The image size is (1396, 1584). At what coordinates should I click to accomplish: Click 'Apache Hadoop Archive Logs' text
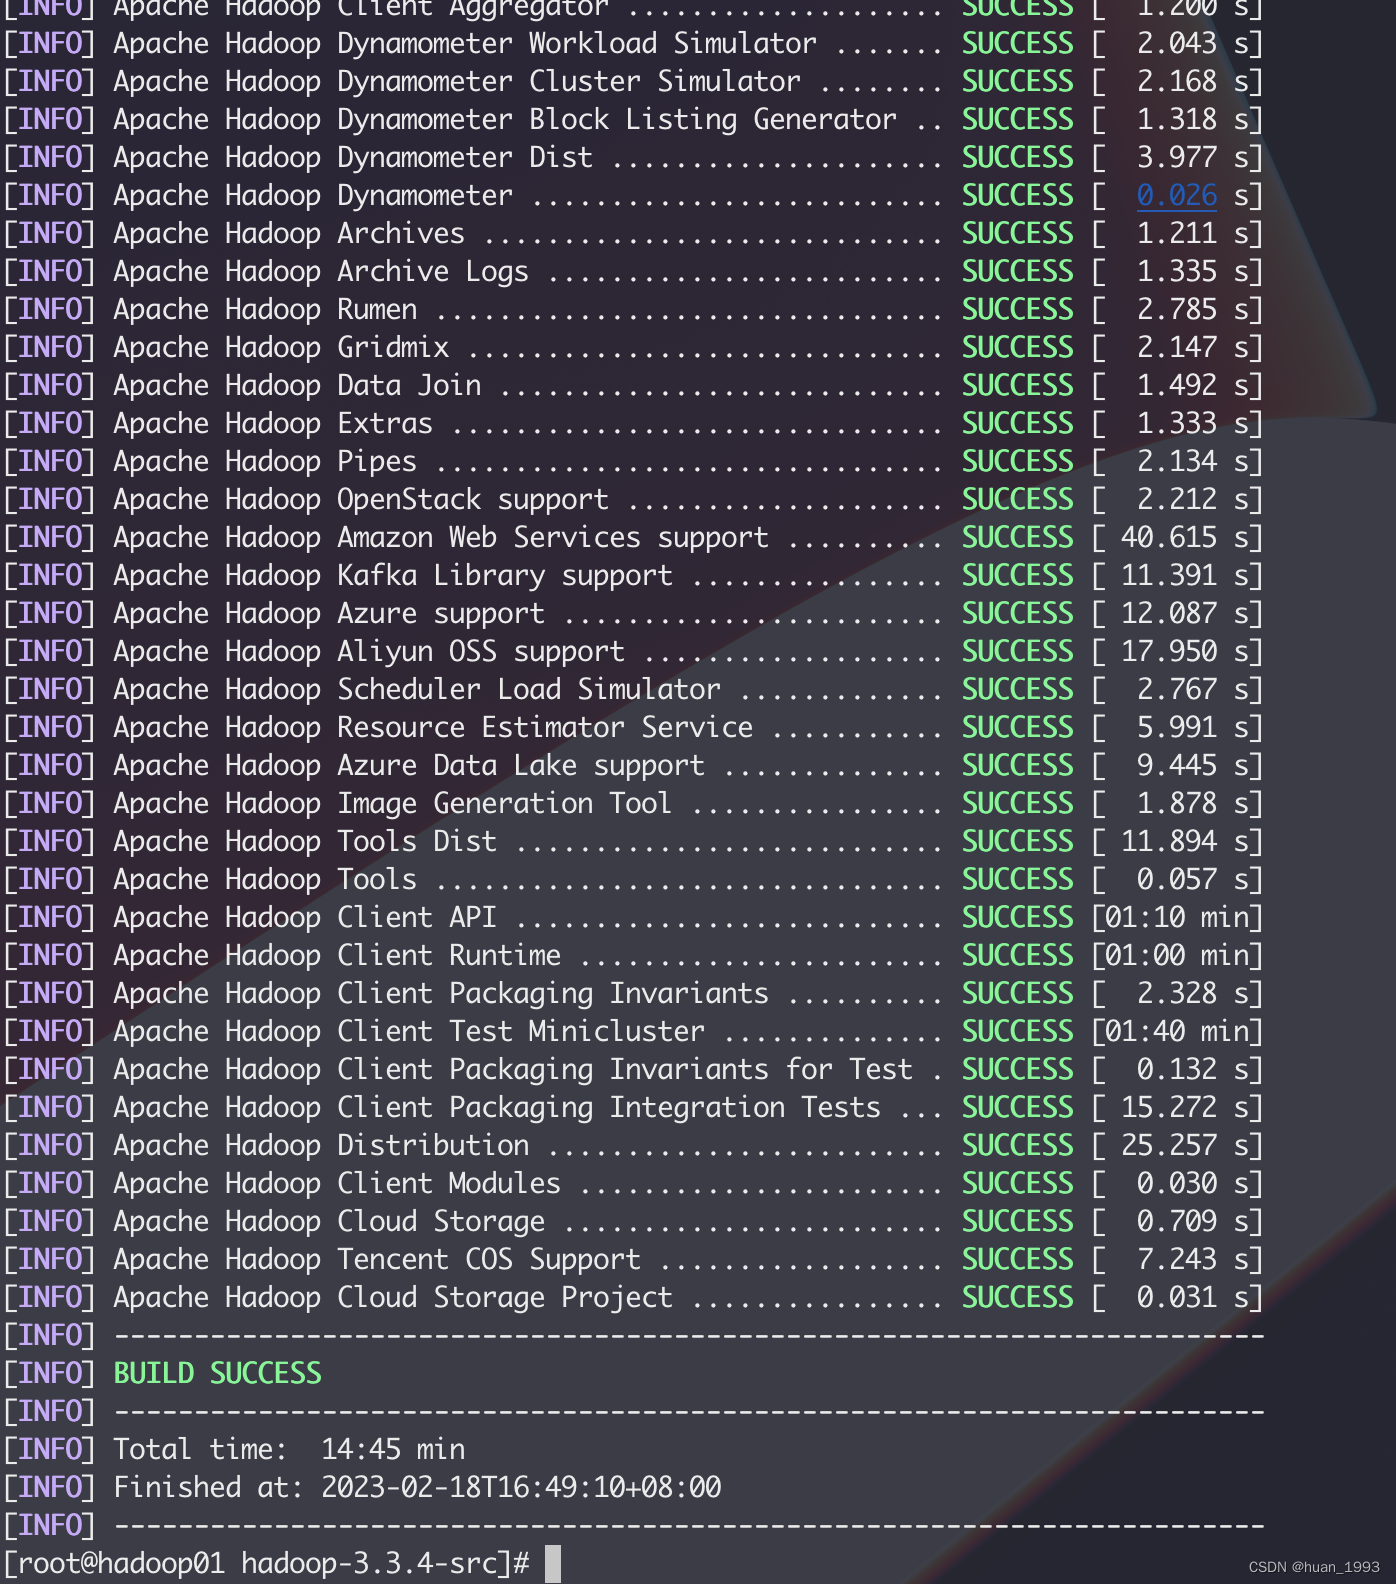(x=321, y=271)
